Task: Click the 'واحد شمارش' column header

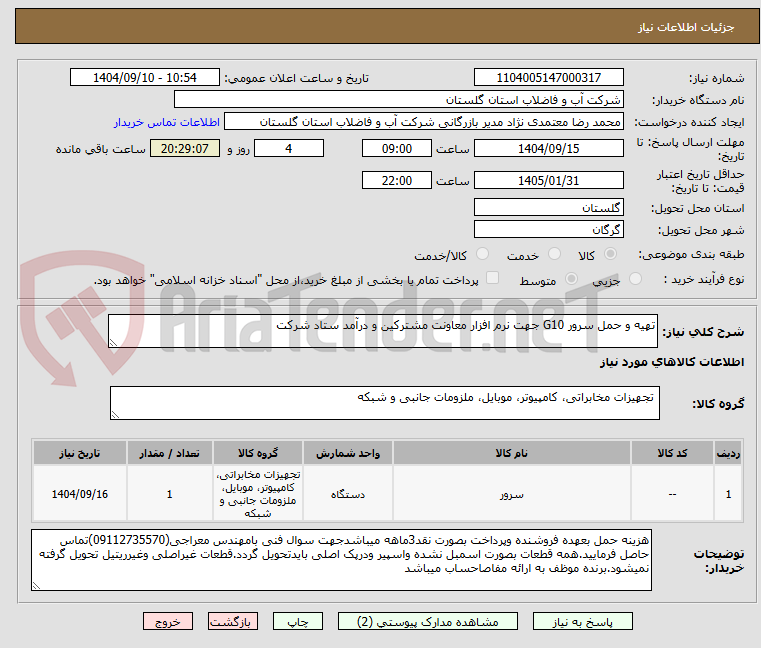Action: point(348,453)
